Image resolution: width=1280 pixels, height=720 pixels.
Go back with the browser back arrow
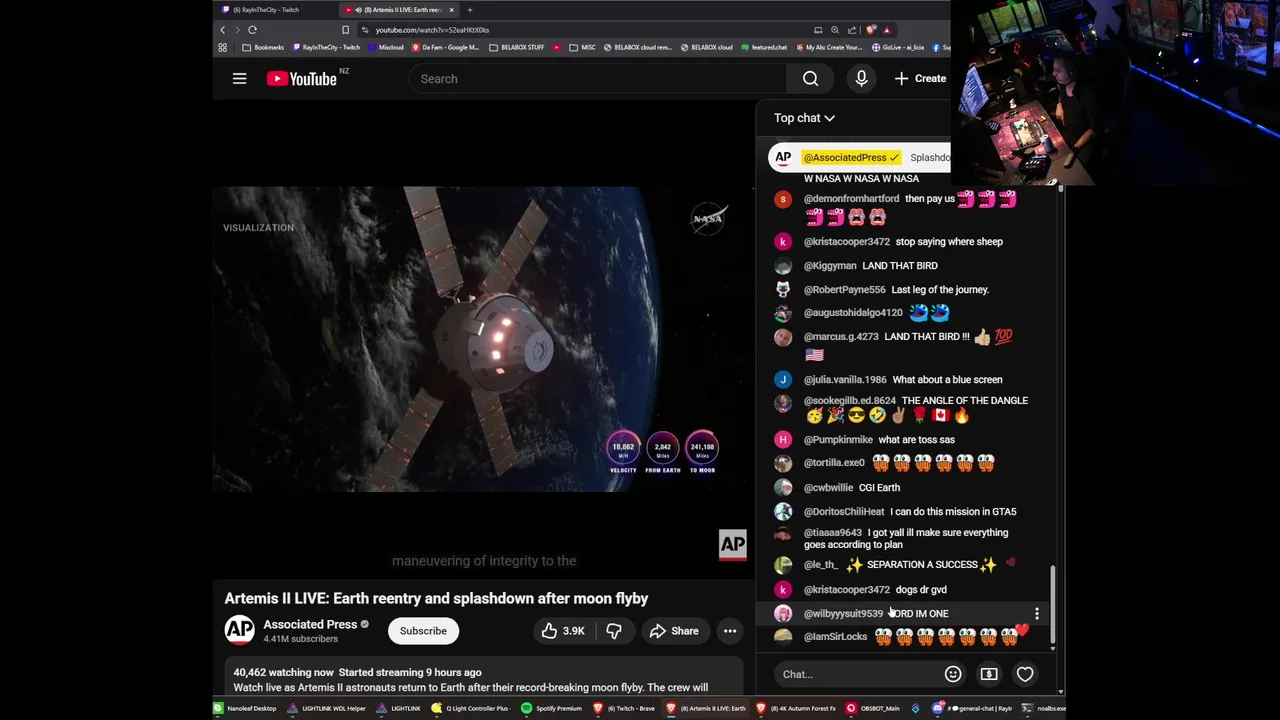point(222,30)
